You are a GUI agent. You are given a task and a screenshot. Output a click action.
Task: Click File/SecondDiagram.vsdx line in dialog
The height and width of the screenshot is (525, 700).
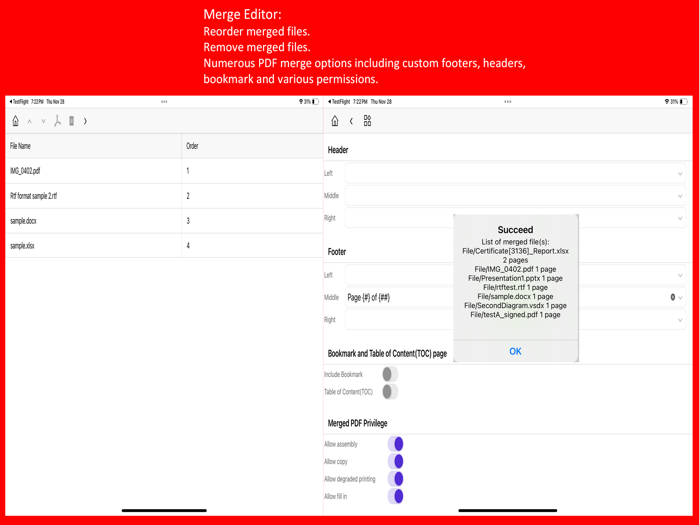(515, 306)
